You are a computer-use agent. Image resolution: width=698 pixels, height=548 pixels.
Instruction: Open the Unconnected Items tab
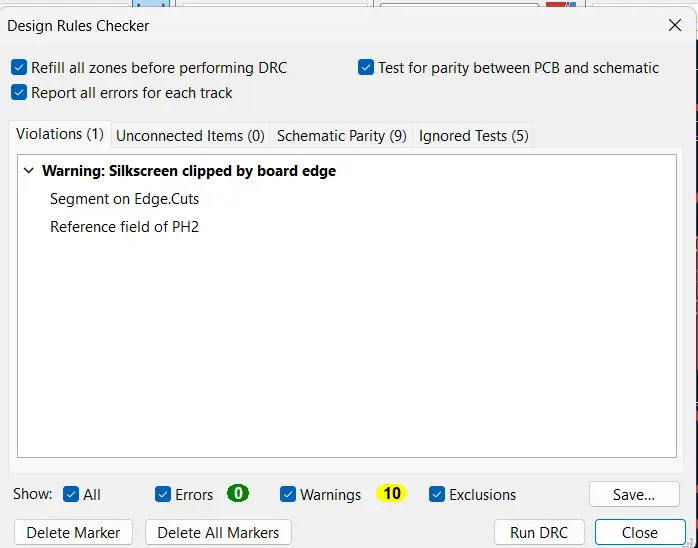(x=190, y=135)
